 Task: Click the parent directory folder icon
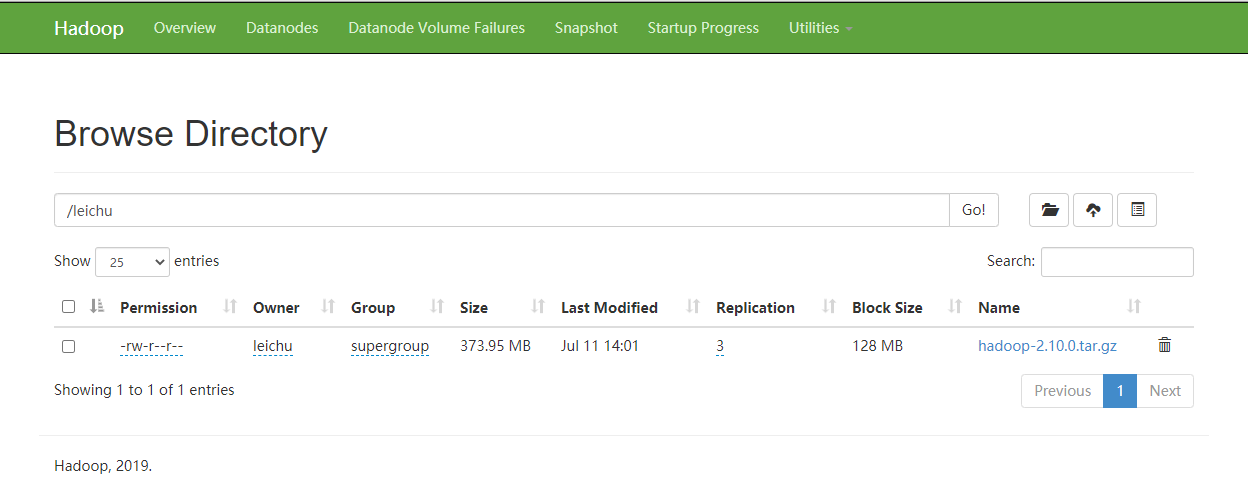coord(1049,210)
